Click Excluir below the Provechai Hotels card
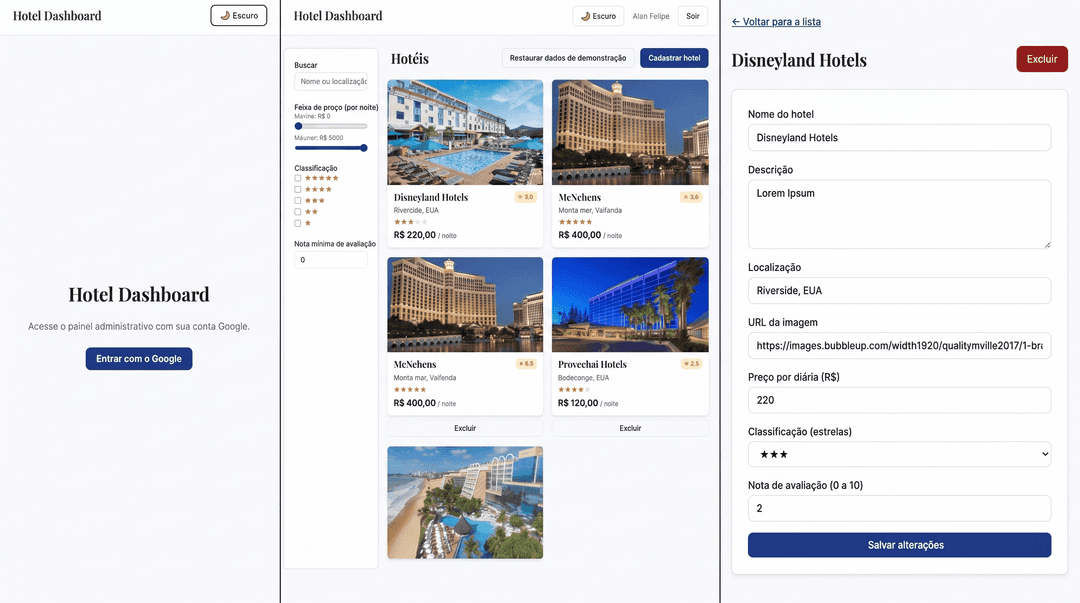Screen dimensions: 1080x603 pyautogui.click(x=630, y=428)
